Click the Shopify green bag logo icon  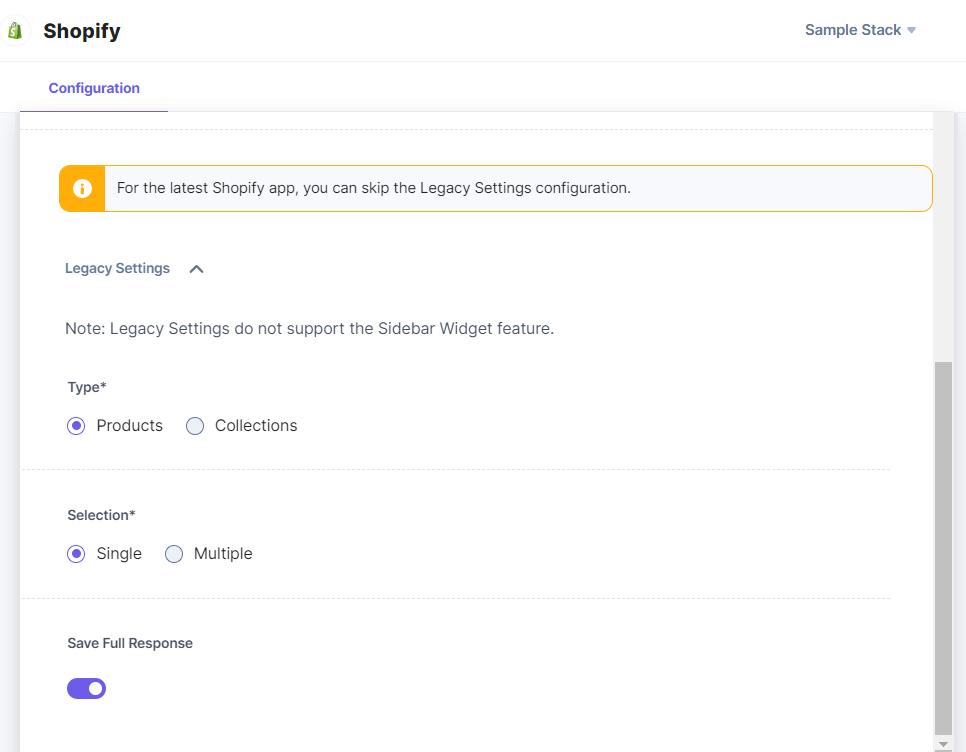[x=15, y=30]
